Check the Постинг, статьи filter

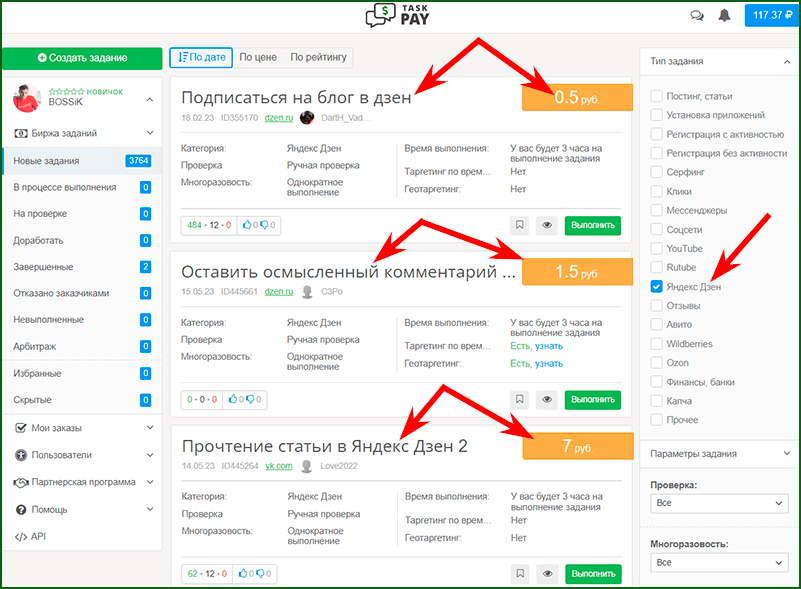(656, 96)
